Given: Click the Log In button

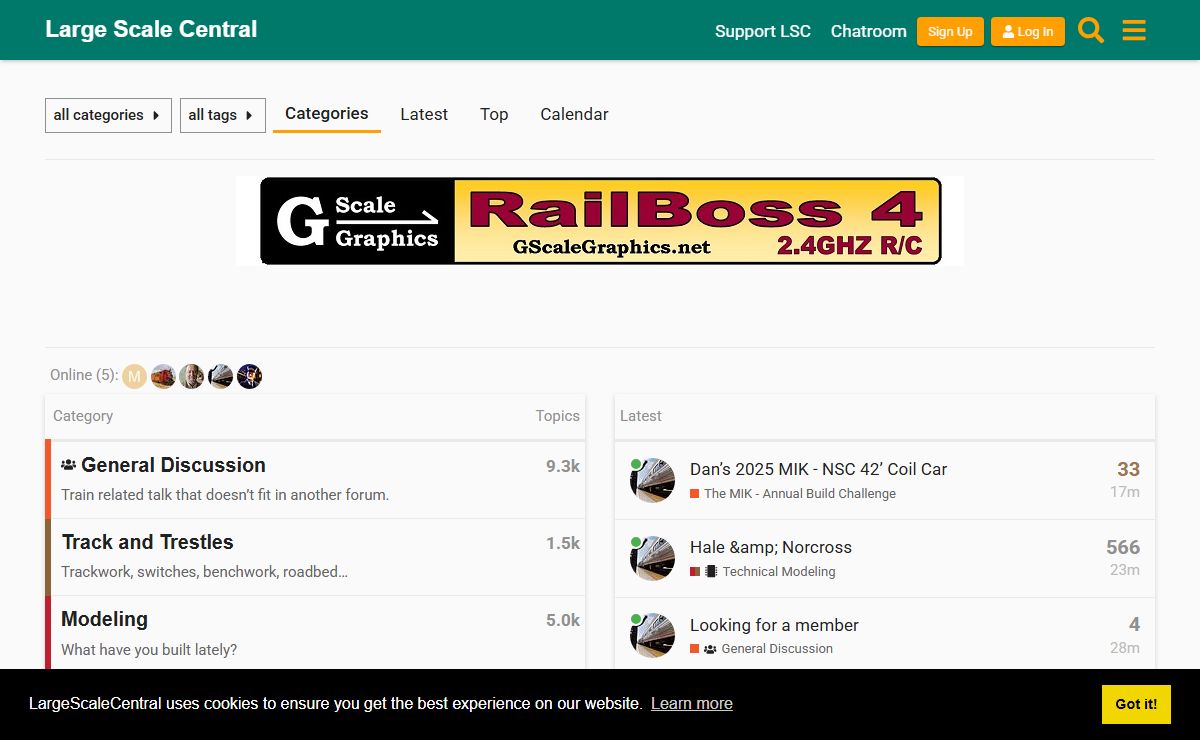Looking at the screenshot, I should [x=1028, y=31].
